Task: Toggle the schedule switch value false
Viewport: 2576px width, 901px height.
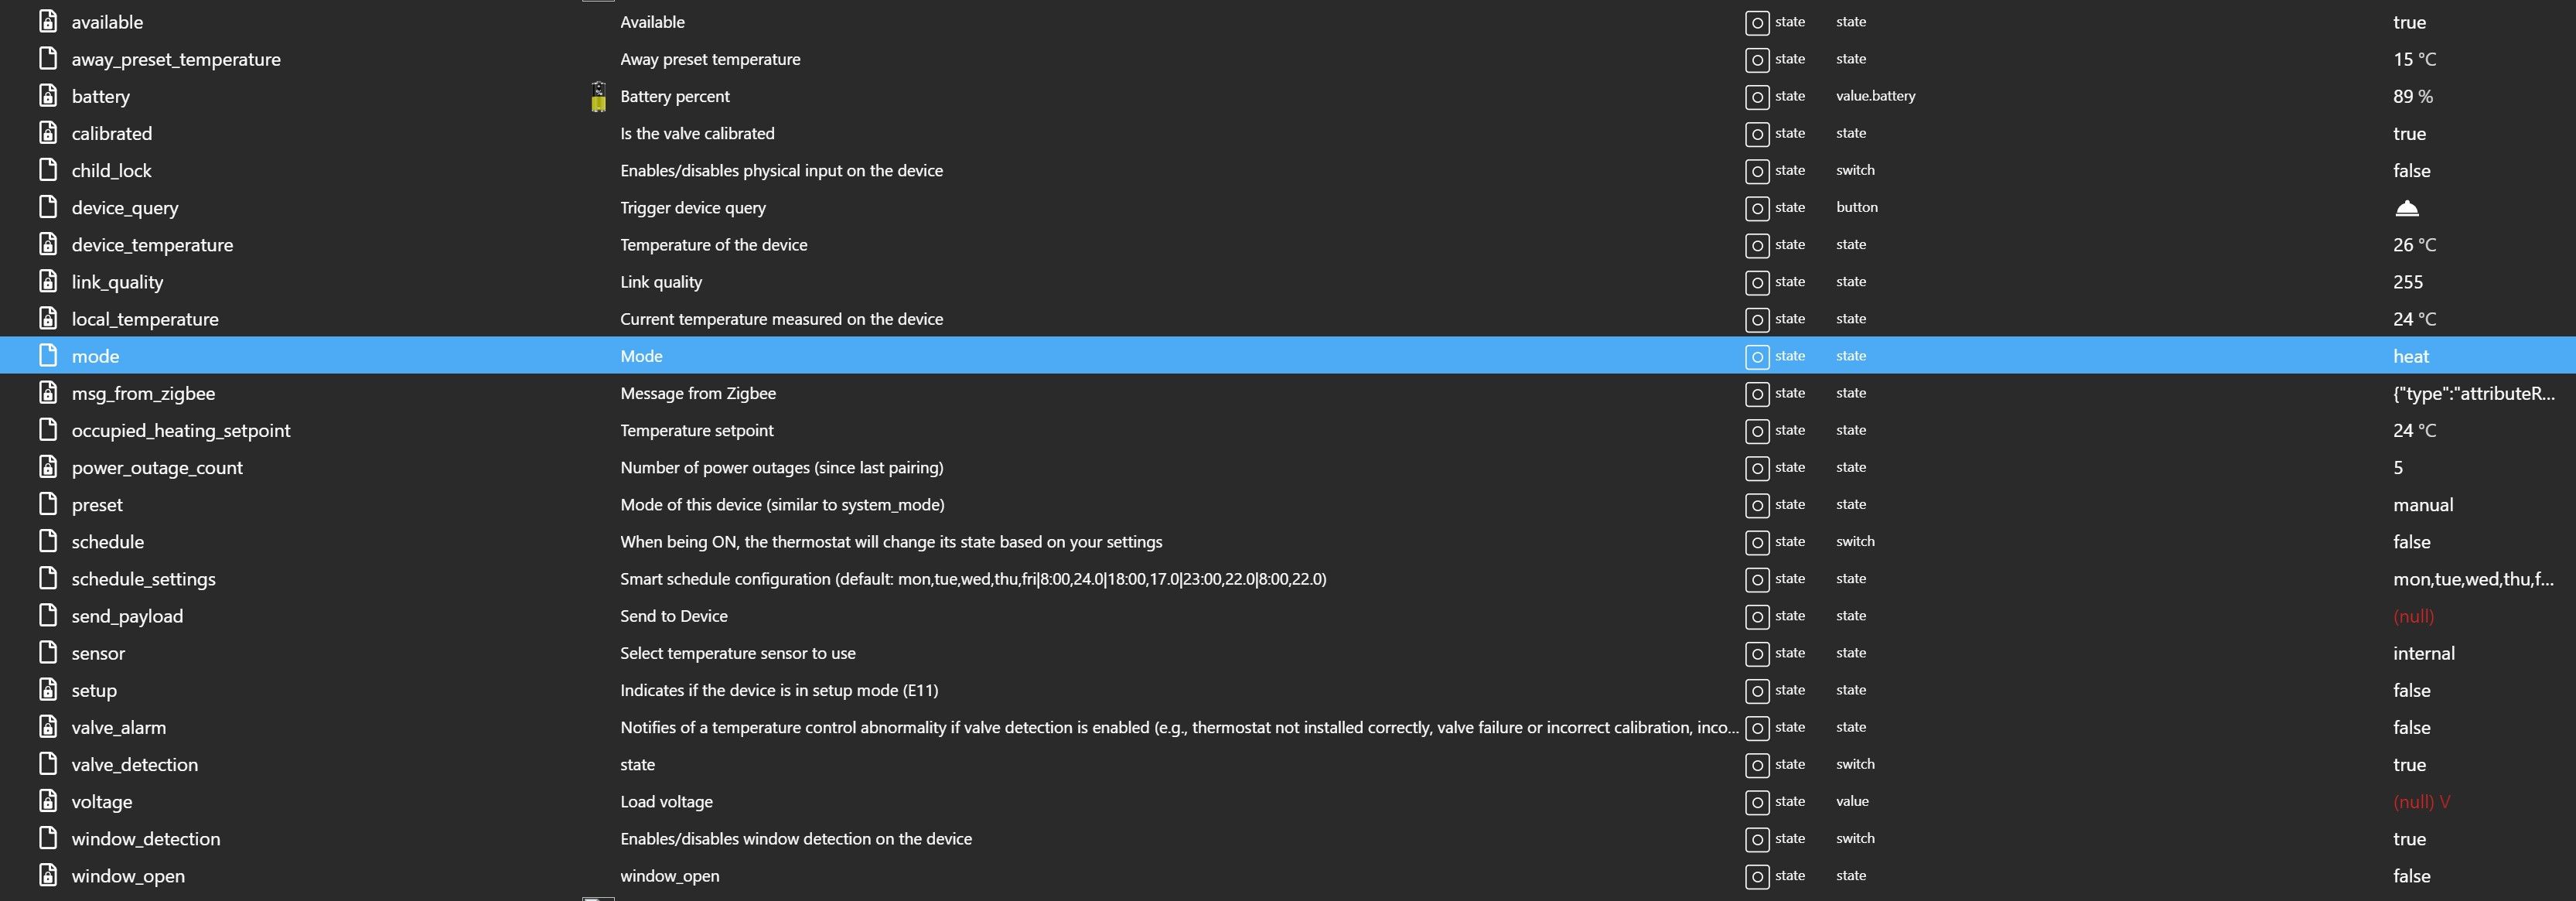Action: pyautogui.click(x=2411, y=542)
